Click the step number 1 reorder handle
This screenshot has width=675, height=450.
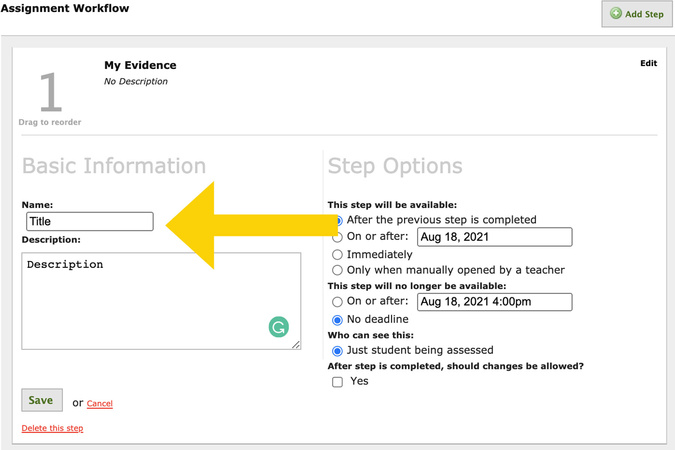(x=51, y=92)
